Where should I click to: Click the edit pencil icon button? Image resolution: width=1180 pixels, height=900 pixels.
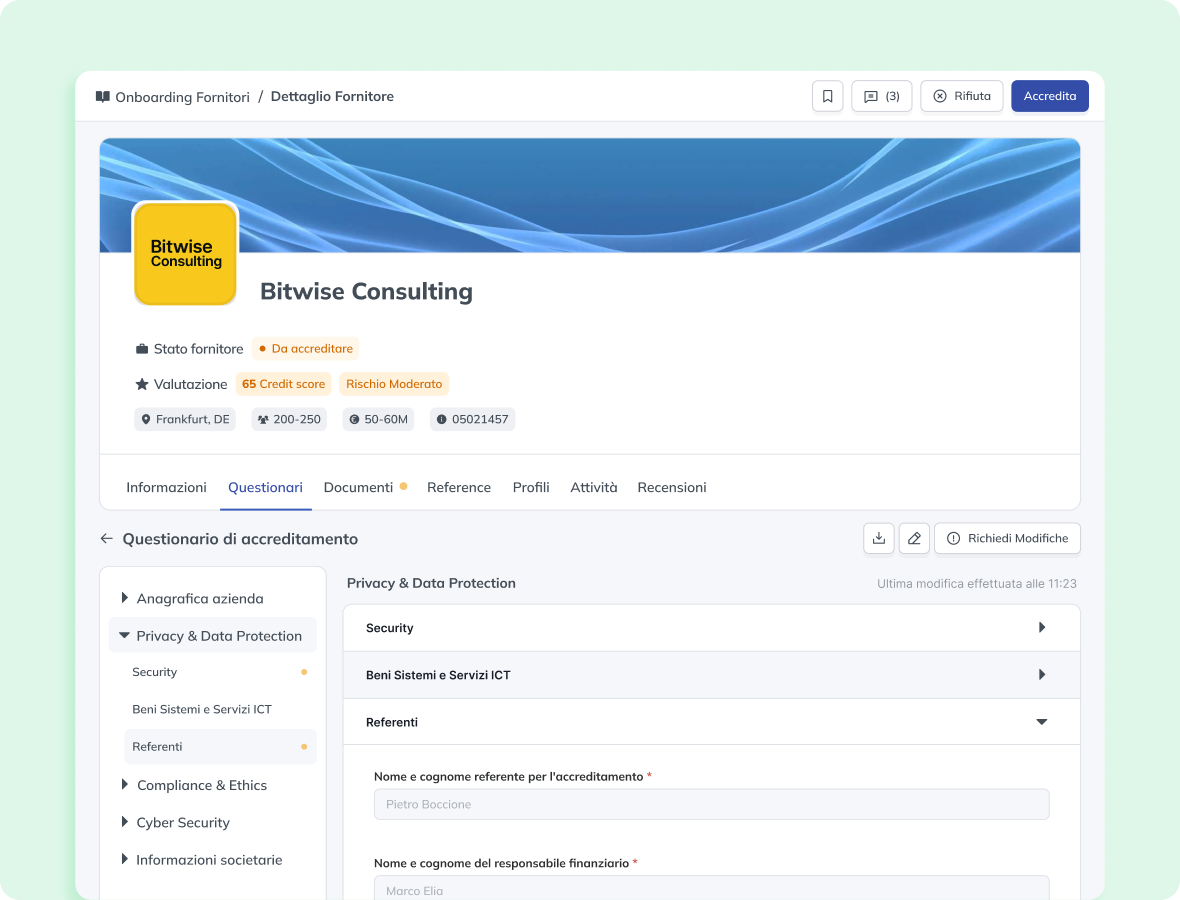(x=914, y=538)
